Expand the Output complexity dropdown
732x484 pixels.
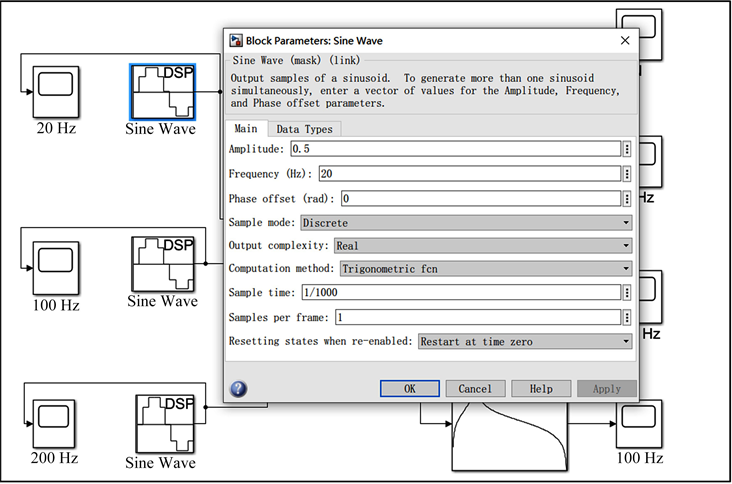click(x=482, y=245)
